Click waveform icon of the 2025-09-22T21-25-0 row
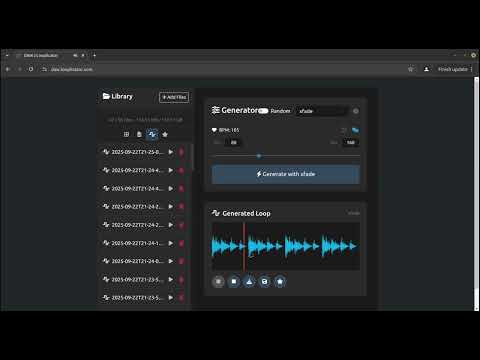Viewport: 480px width, 360px height. click(106, 152)
